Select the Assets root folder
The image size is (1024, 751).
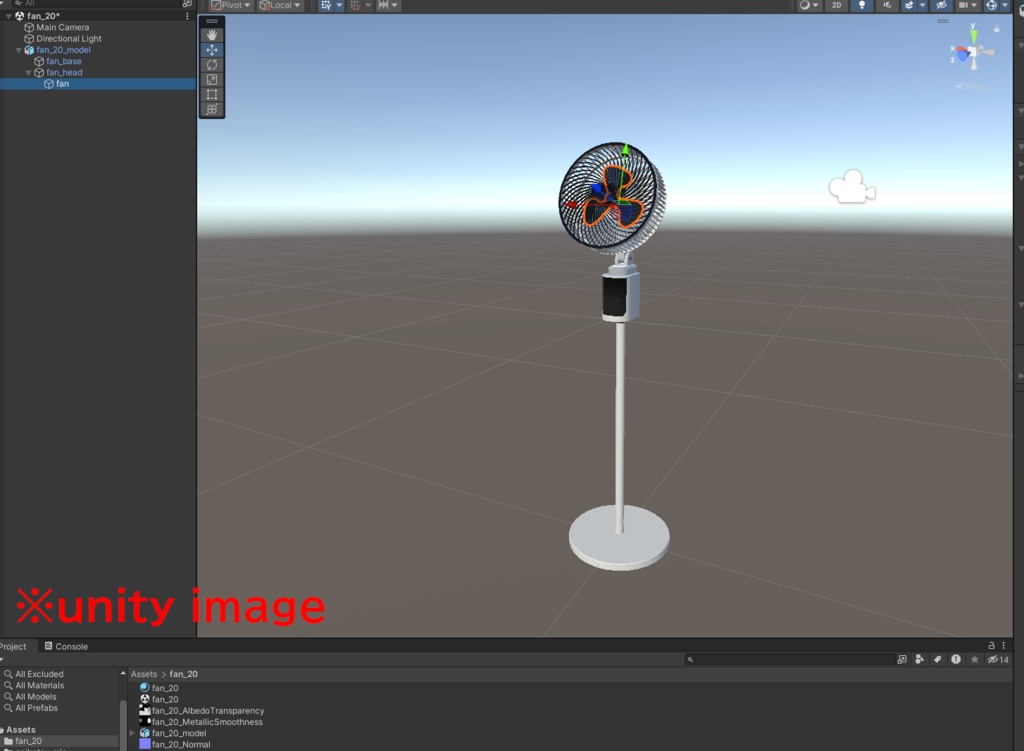(x=20, y=730)
